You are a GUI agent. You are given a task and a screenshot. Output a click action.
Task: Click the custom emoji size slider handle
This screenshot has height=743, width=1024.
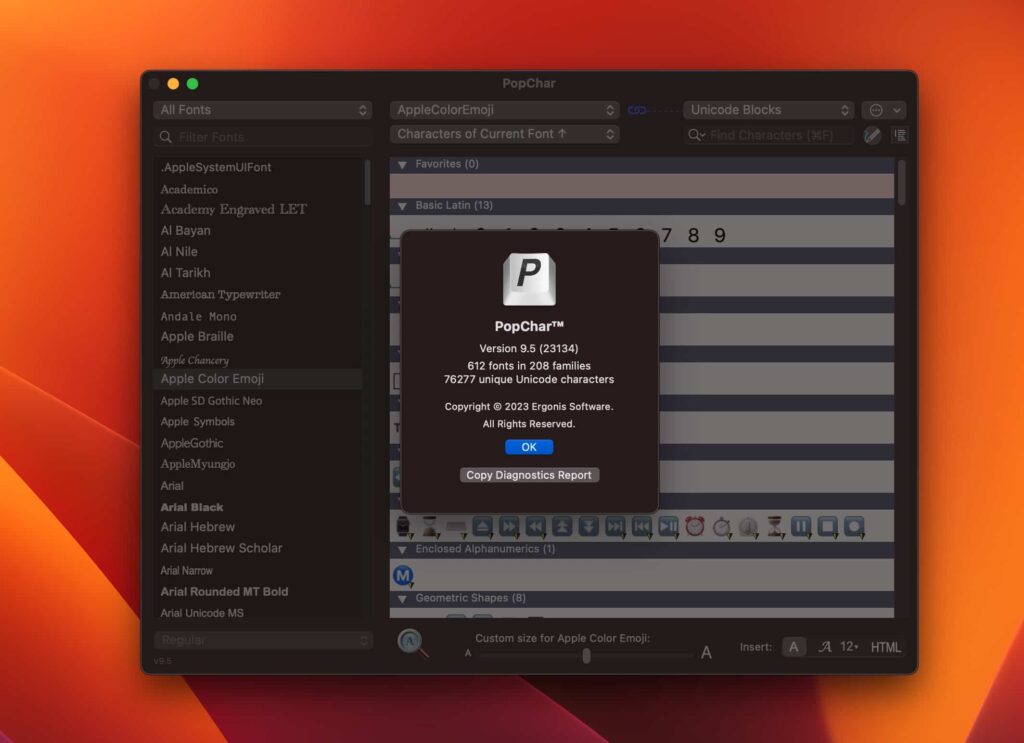[x=586, y=656]
